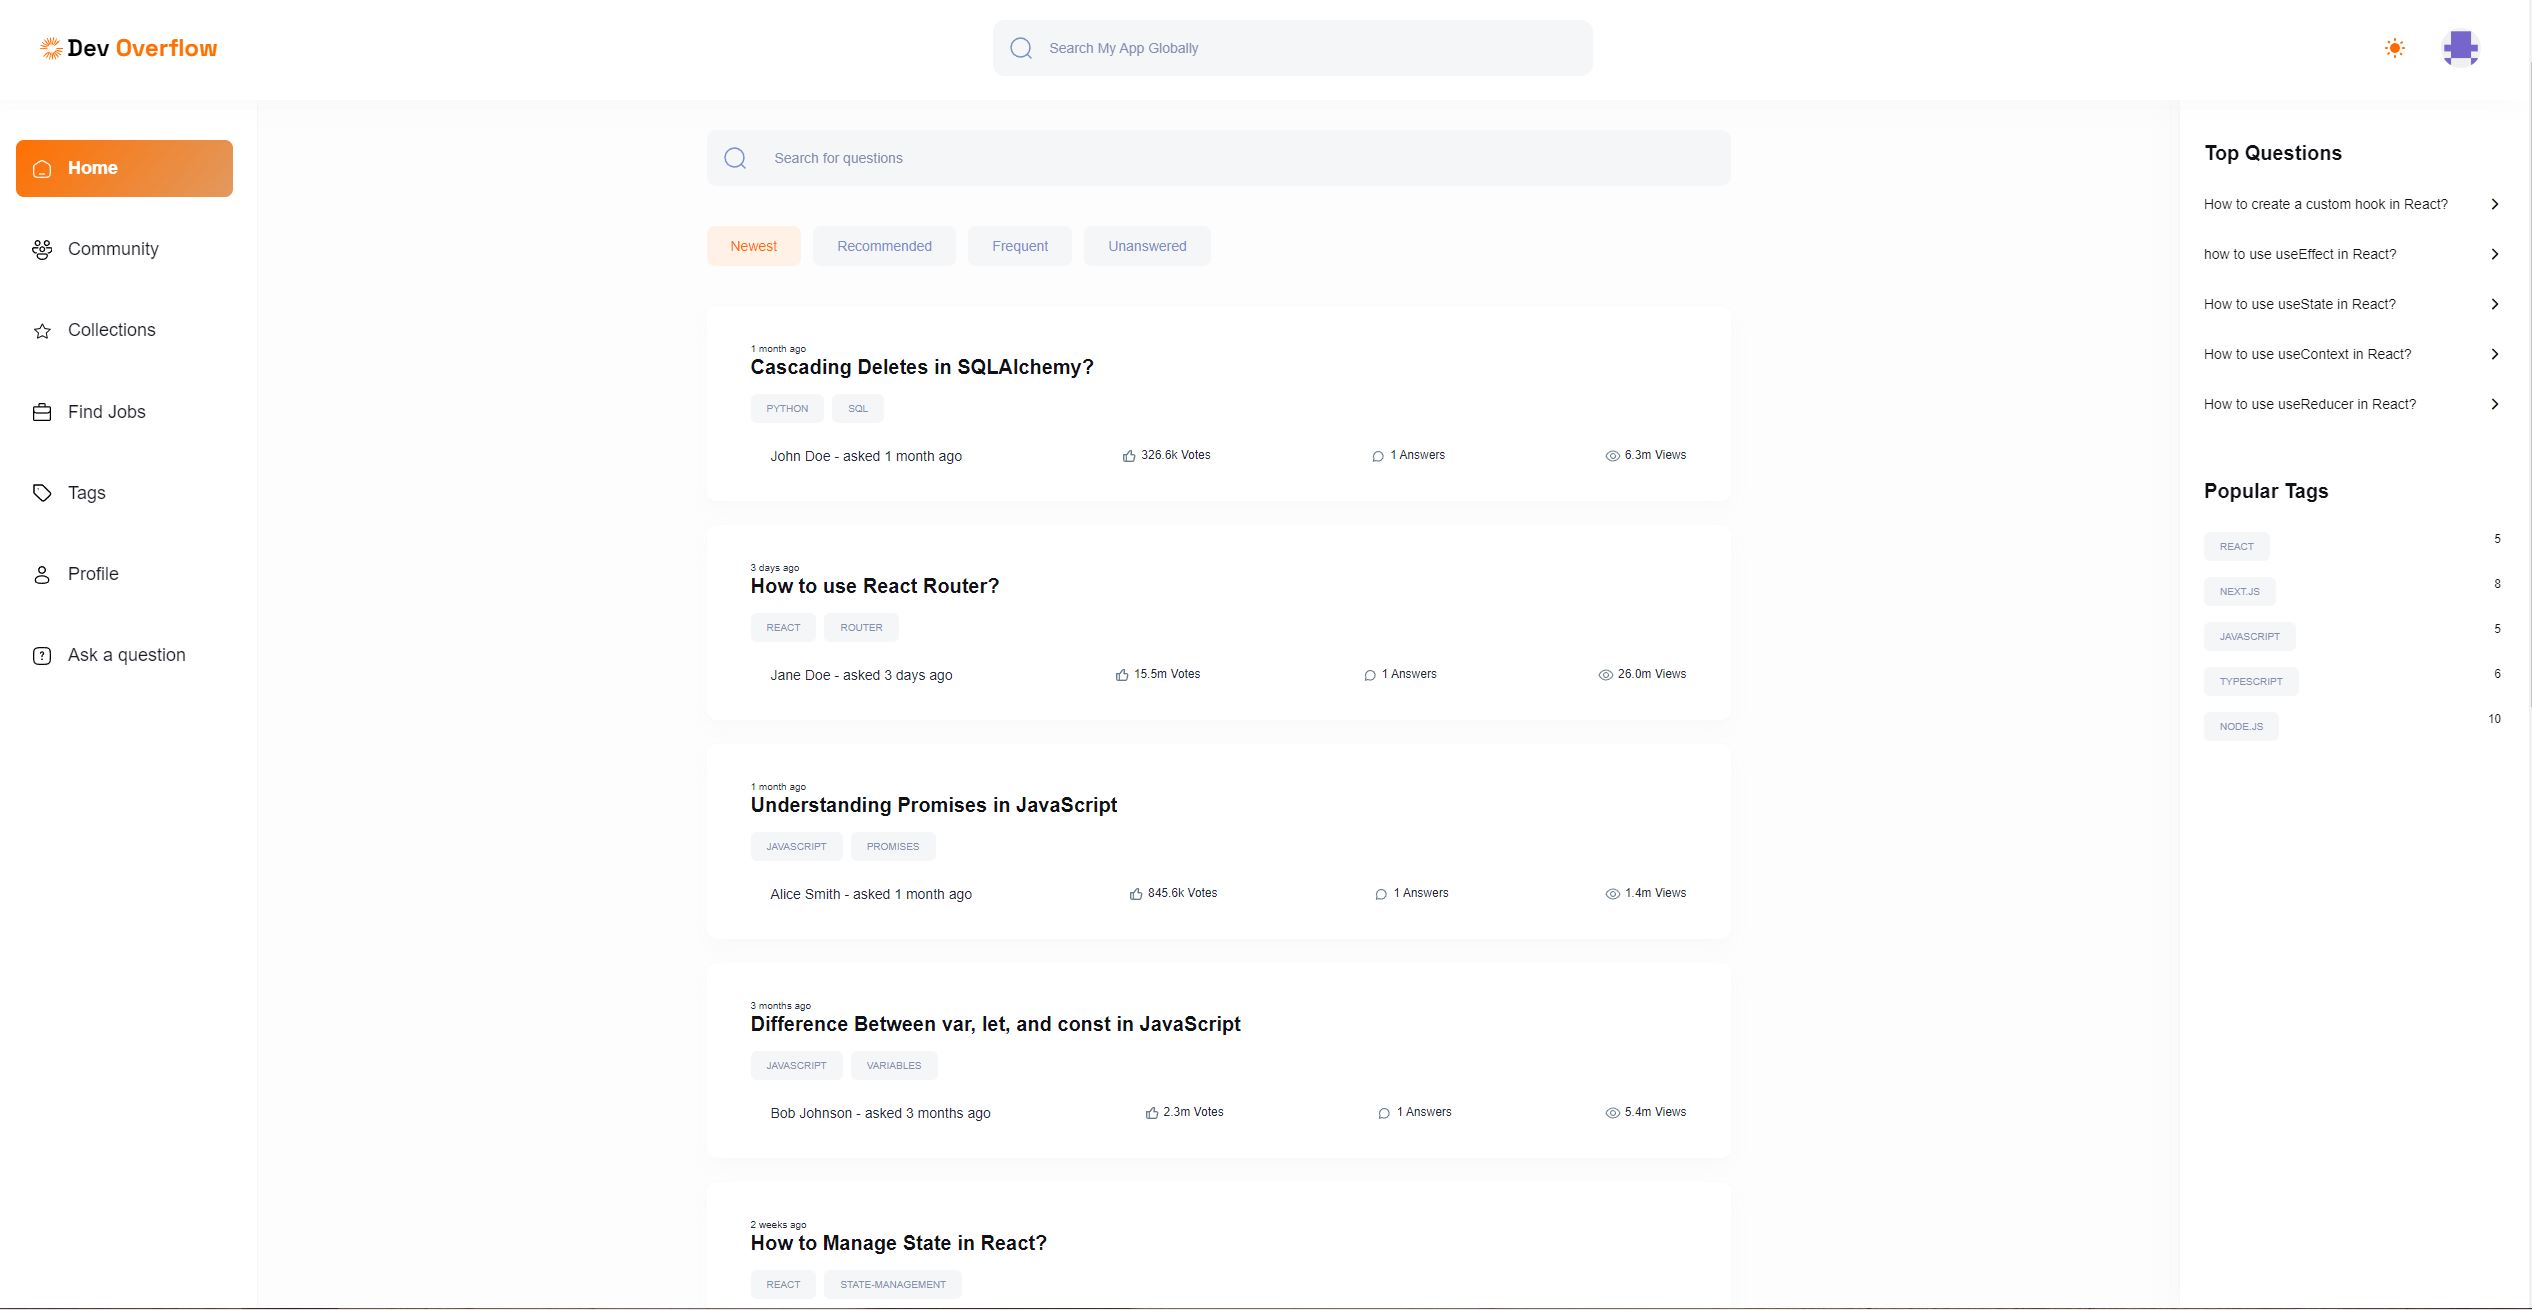Click chevron beside useReducer question
2532x1310 pixels.
pyautogui.click(x=2495, y=404)
